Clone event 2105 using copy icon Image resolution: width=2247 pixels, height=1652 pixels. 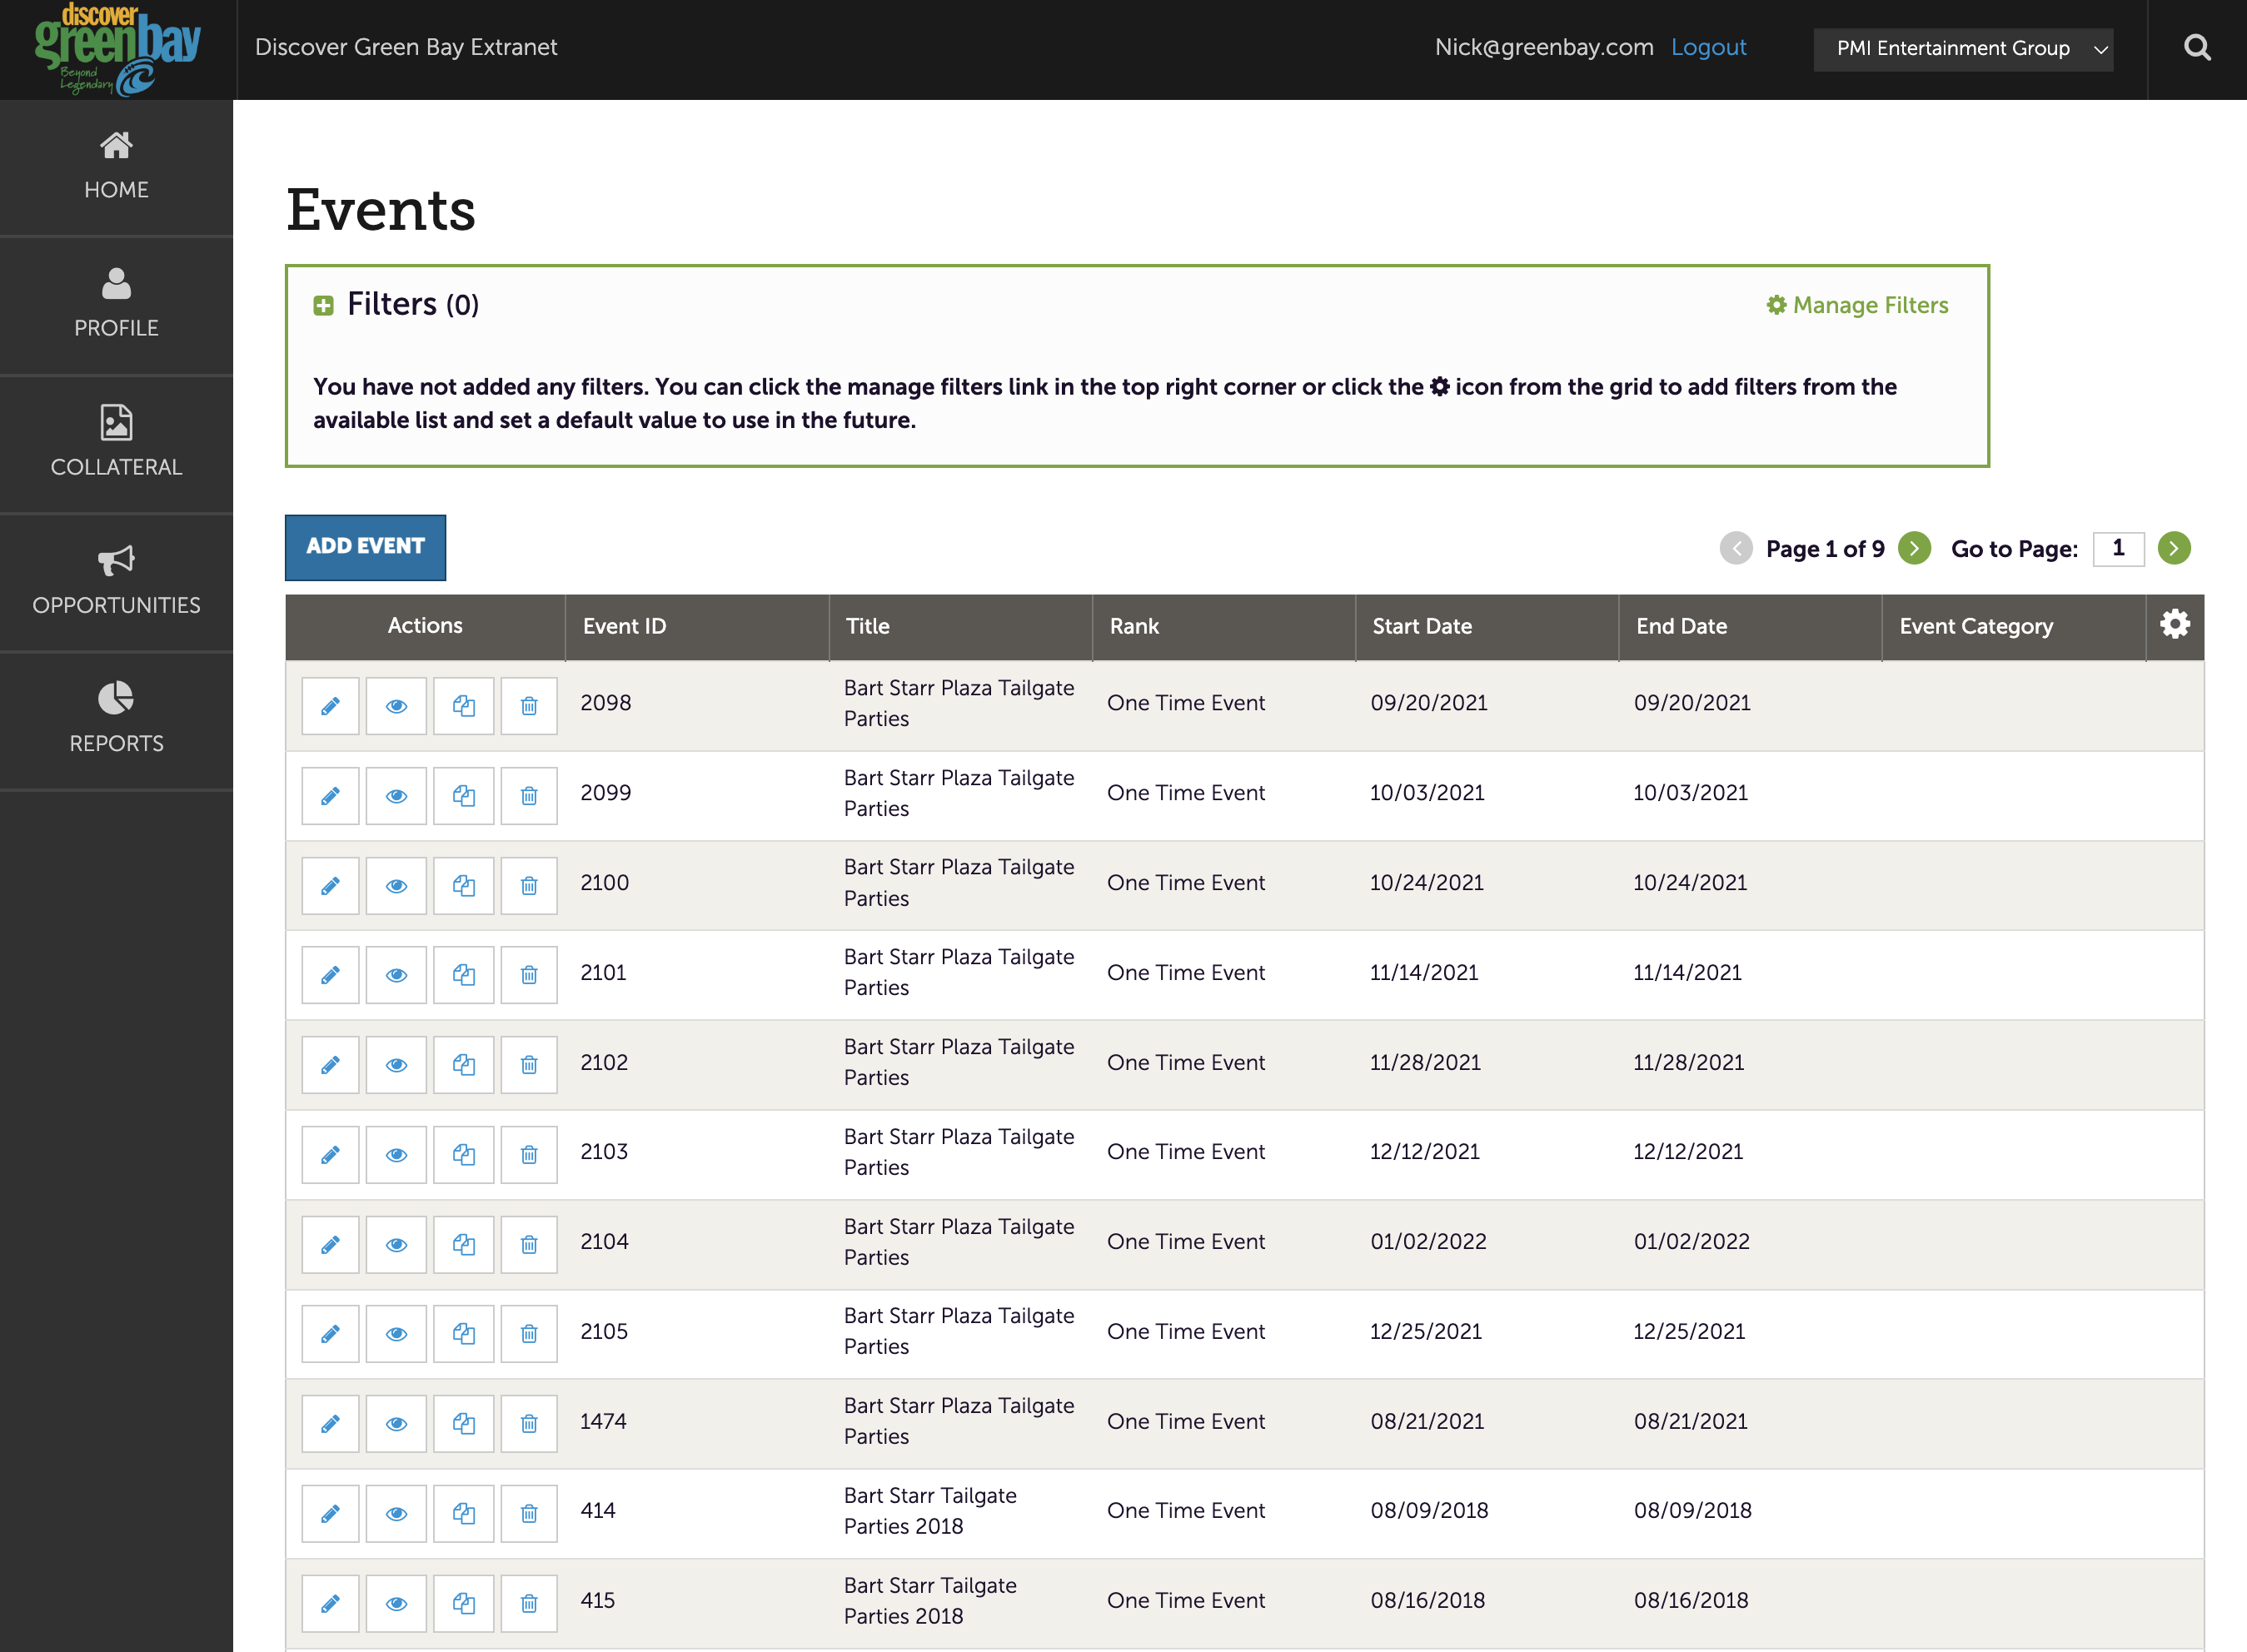click(x=463, y=1334)
